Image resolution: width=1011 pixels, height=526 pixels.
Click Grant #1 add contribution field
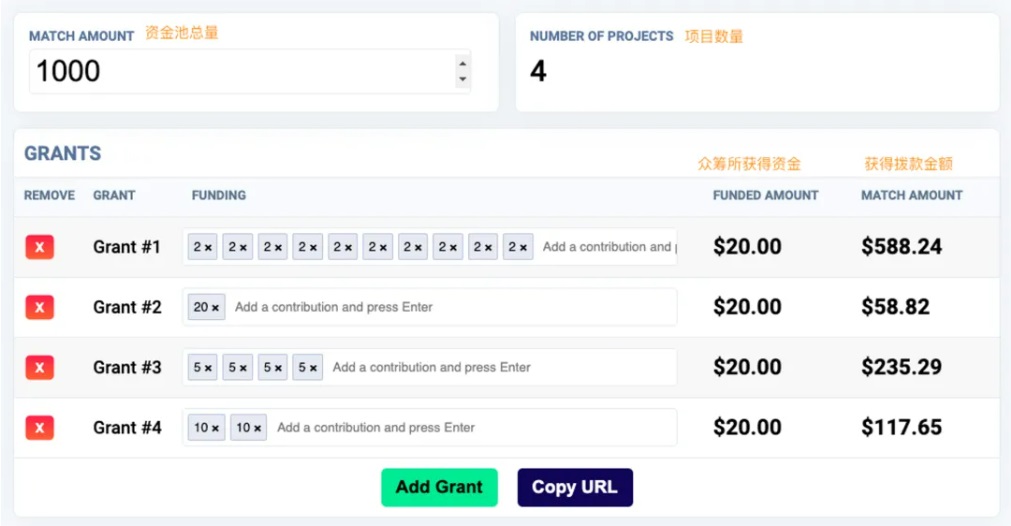607,247
